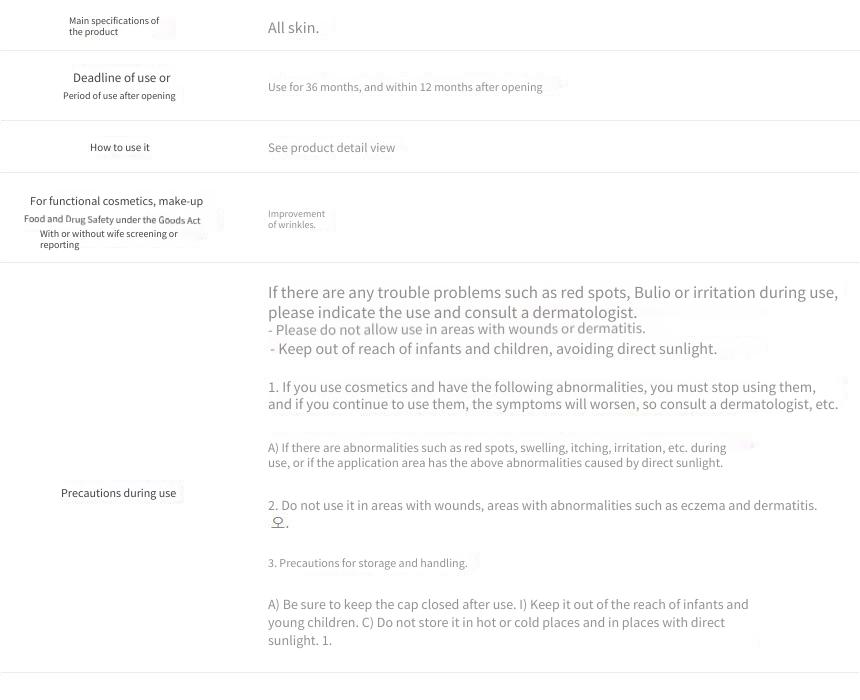Click 'Please do not allow use in areas with wounds' line
The width and height of the screenshot is (860, 700).
coord(456,329)
